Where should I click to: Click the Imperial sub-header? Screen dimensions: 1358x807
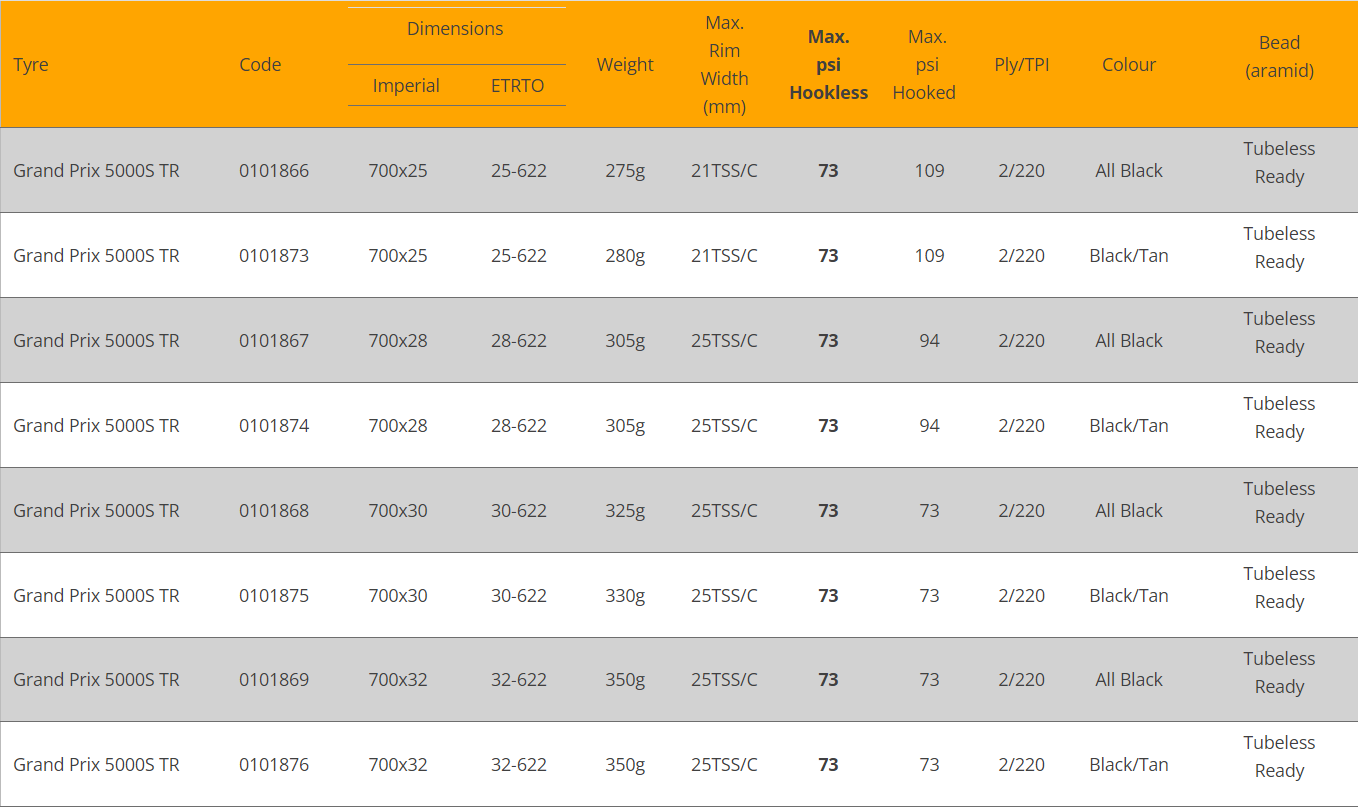tap(406, 86)
